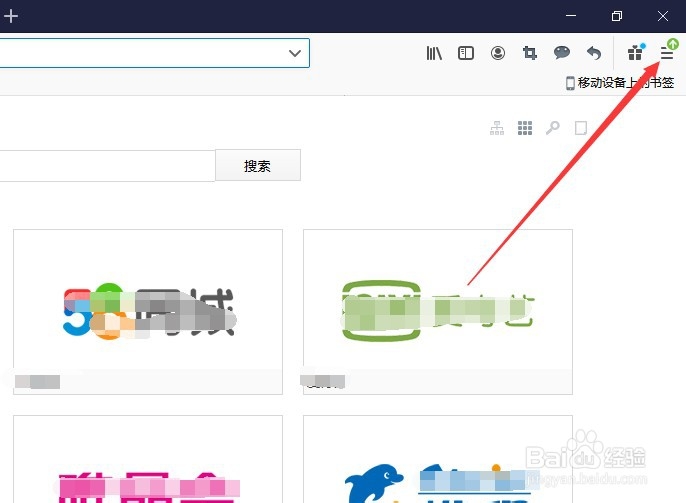Screen dimensions: 686x503
Task: Open the Library bookshelf icon
Action: (x=434, y=53)
